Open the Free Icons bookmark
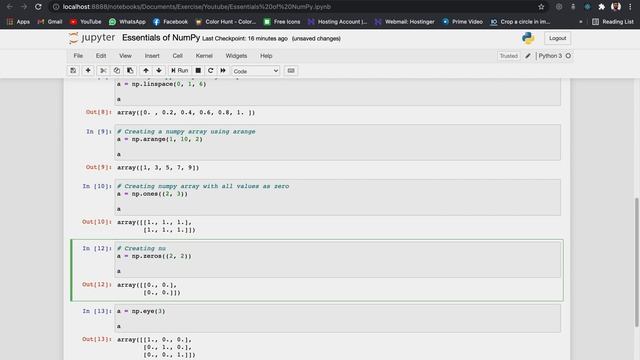 [x=282, y=22]
